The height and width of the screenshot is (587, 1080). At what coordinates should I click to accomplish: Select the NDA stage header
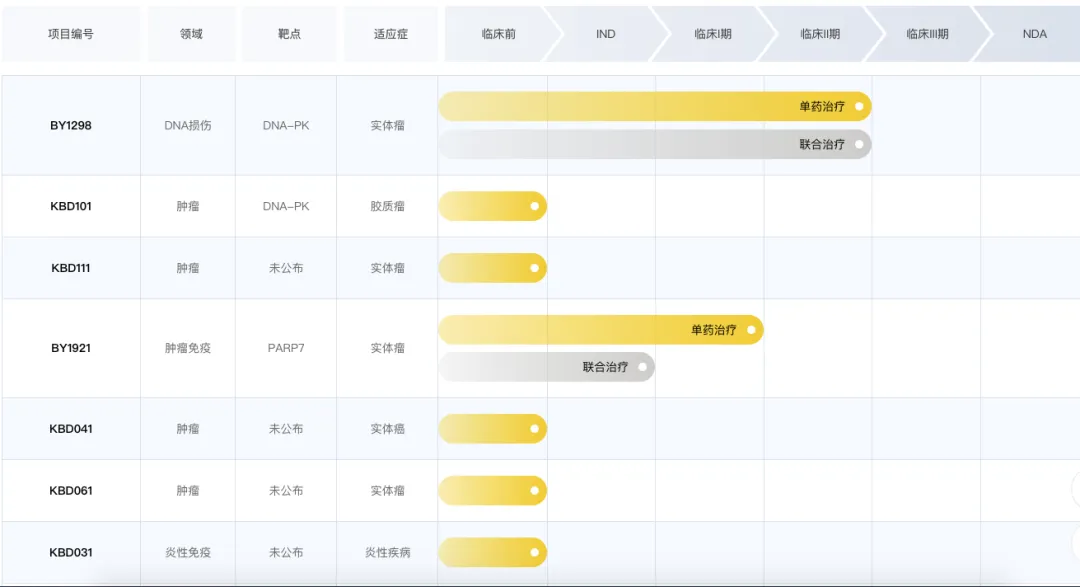click(1034, 34)
